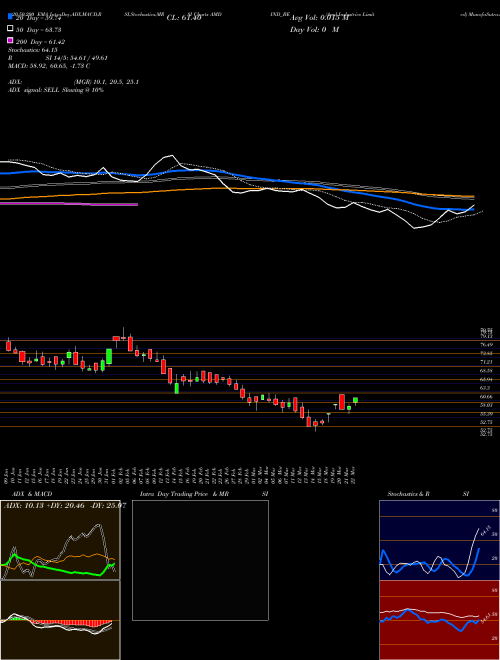This screenshot has height=660, width=500.
Task: Click the ADX indicator chart panel
Action: [60, 540]
